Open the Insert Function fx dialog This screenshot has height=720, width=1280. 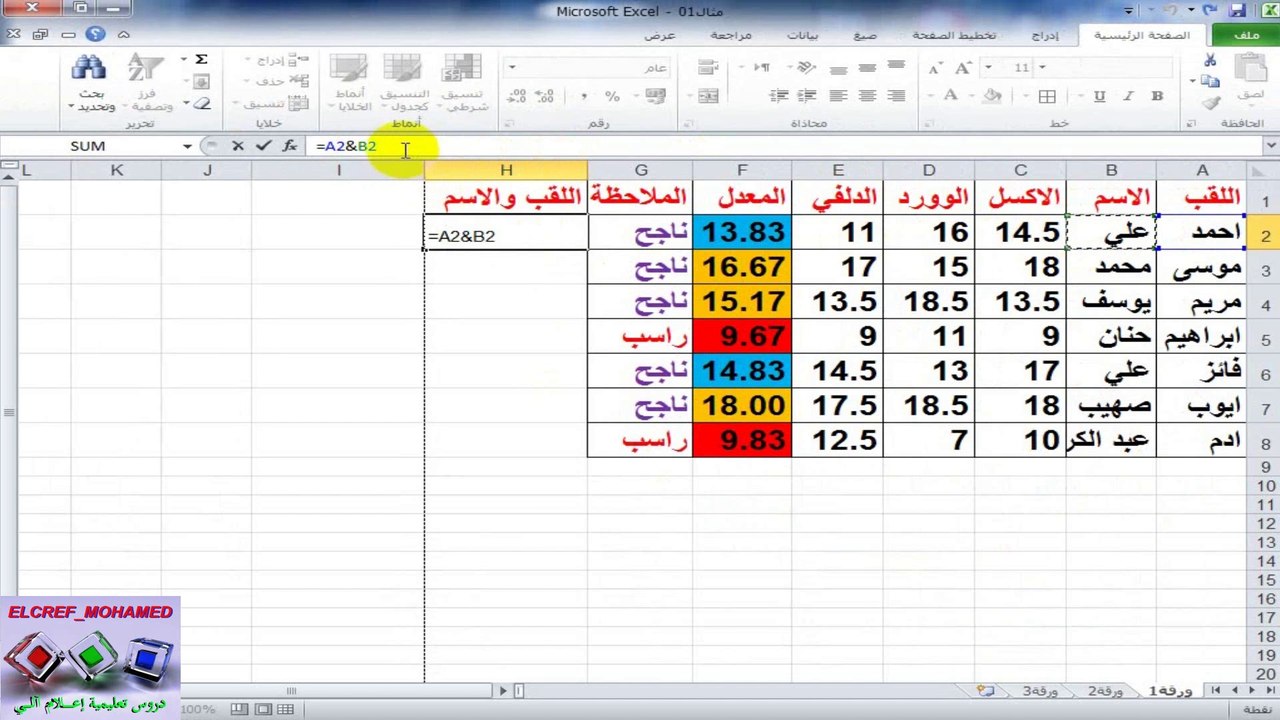coord(289,146)
